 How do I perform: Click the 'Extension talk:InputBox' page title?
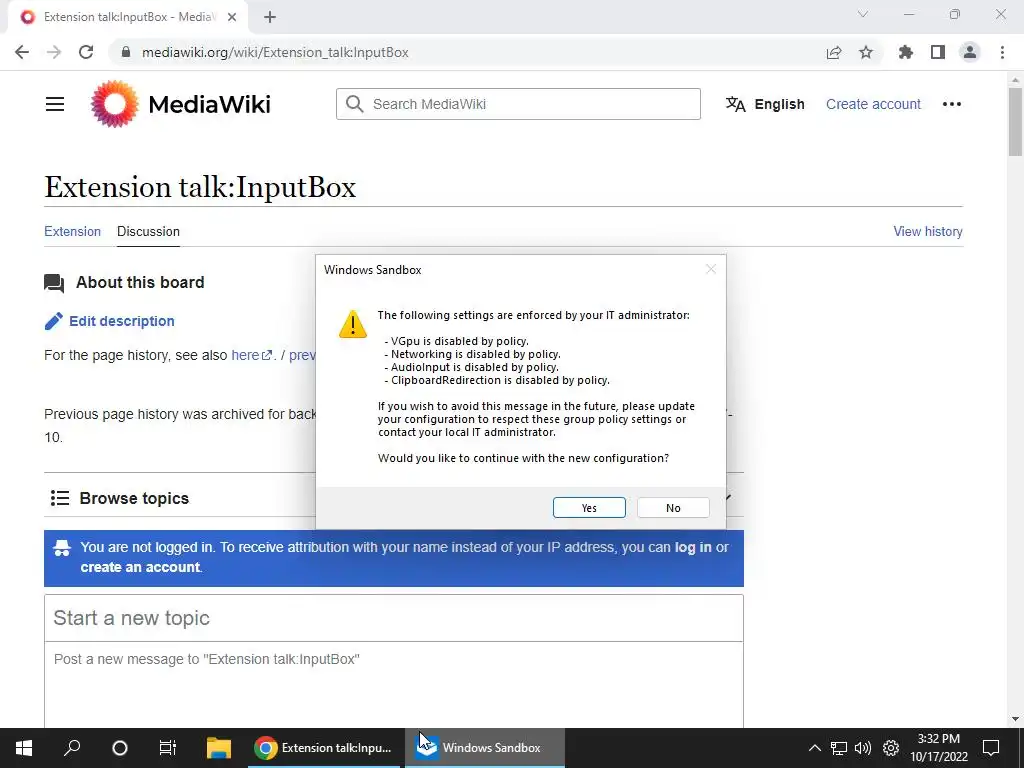[200, 187]
